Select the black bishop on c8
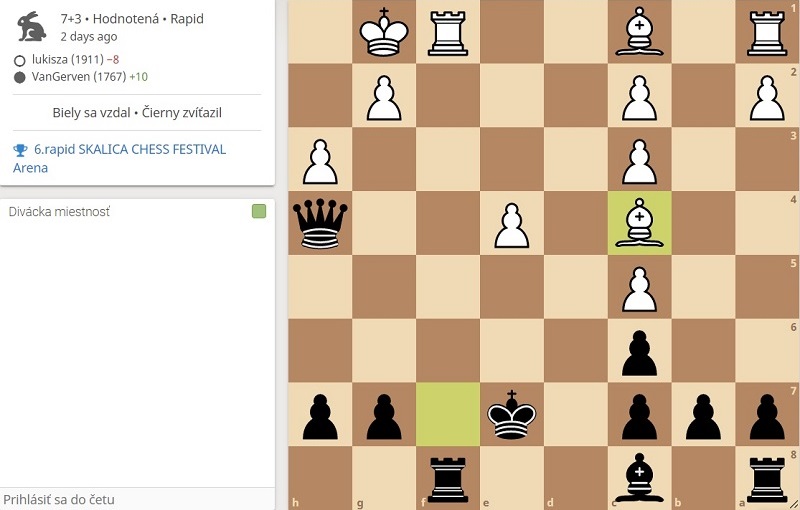The width and height of the screenshot is (800, 510). [x=639, y=478]
